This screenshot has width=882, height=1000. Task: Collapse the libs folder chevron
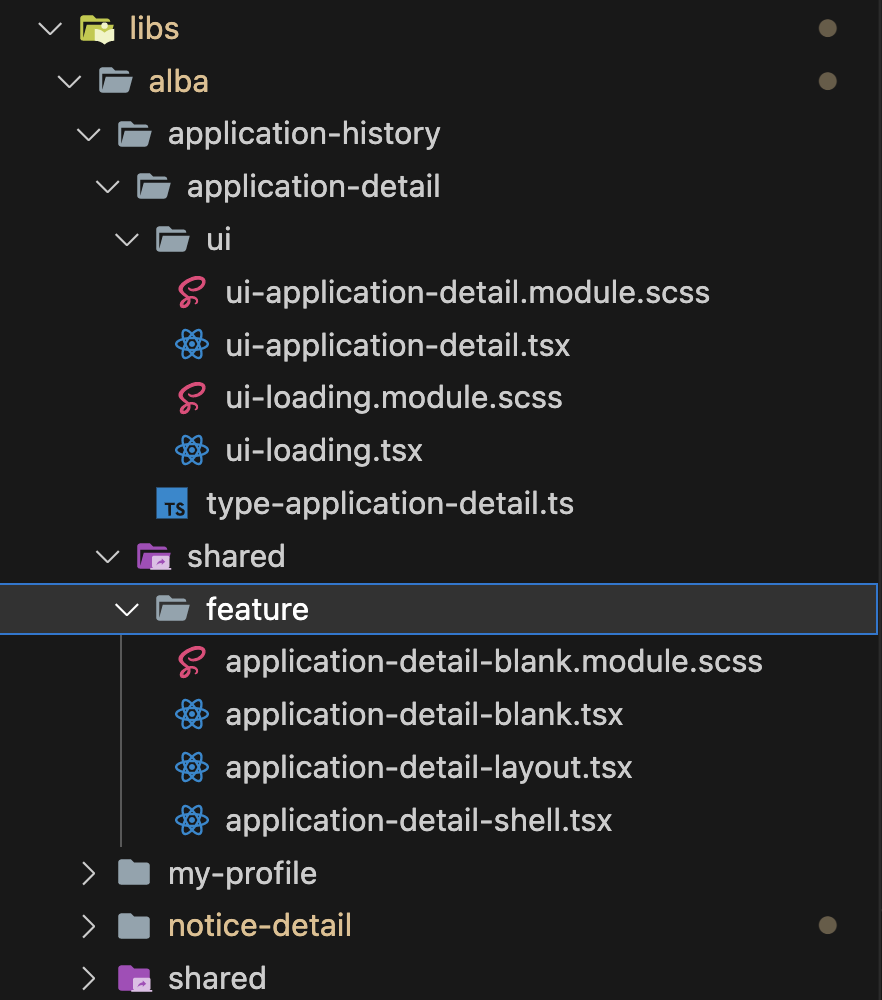pos(48,28)
